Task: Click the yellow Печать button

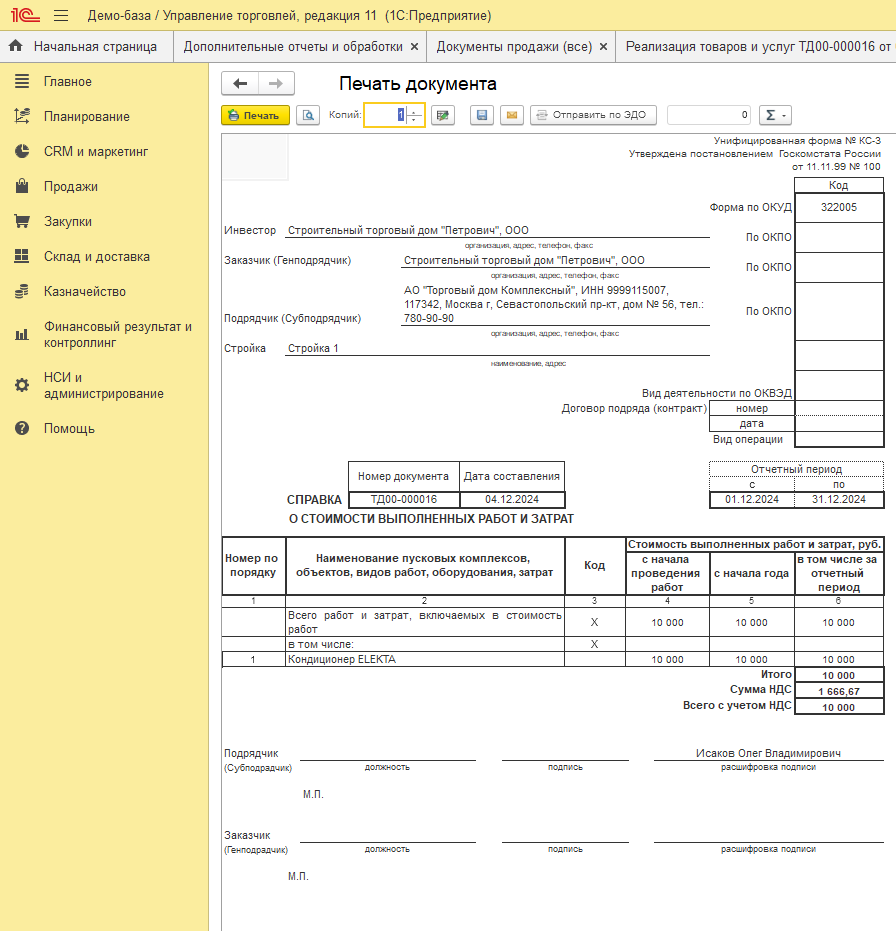Action: coord(255,115)
